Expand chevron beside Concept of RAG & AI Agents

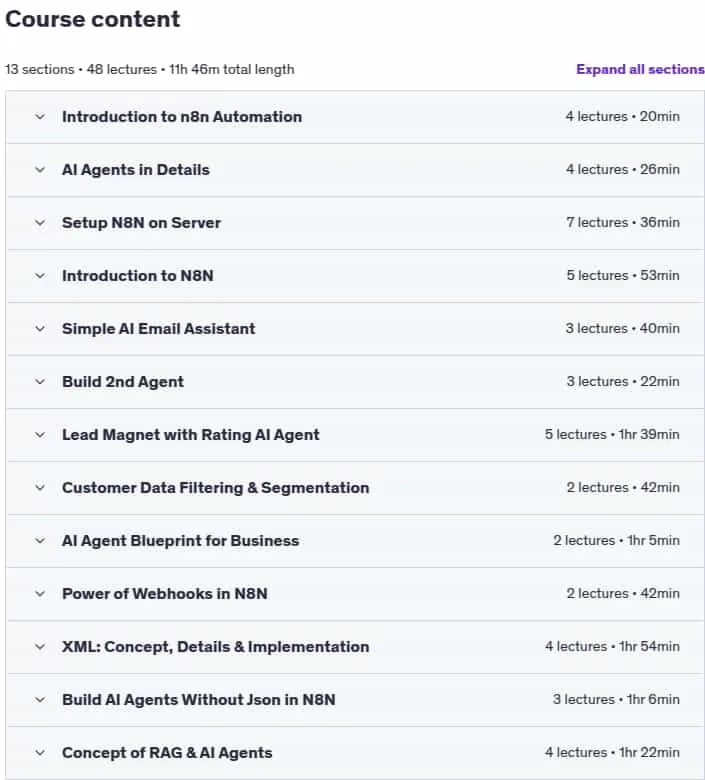(40, 753)
